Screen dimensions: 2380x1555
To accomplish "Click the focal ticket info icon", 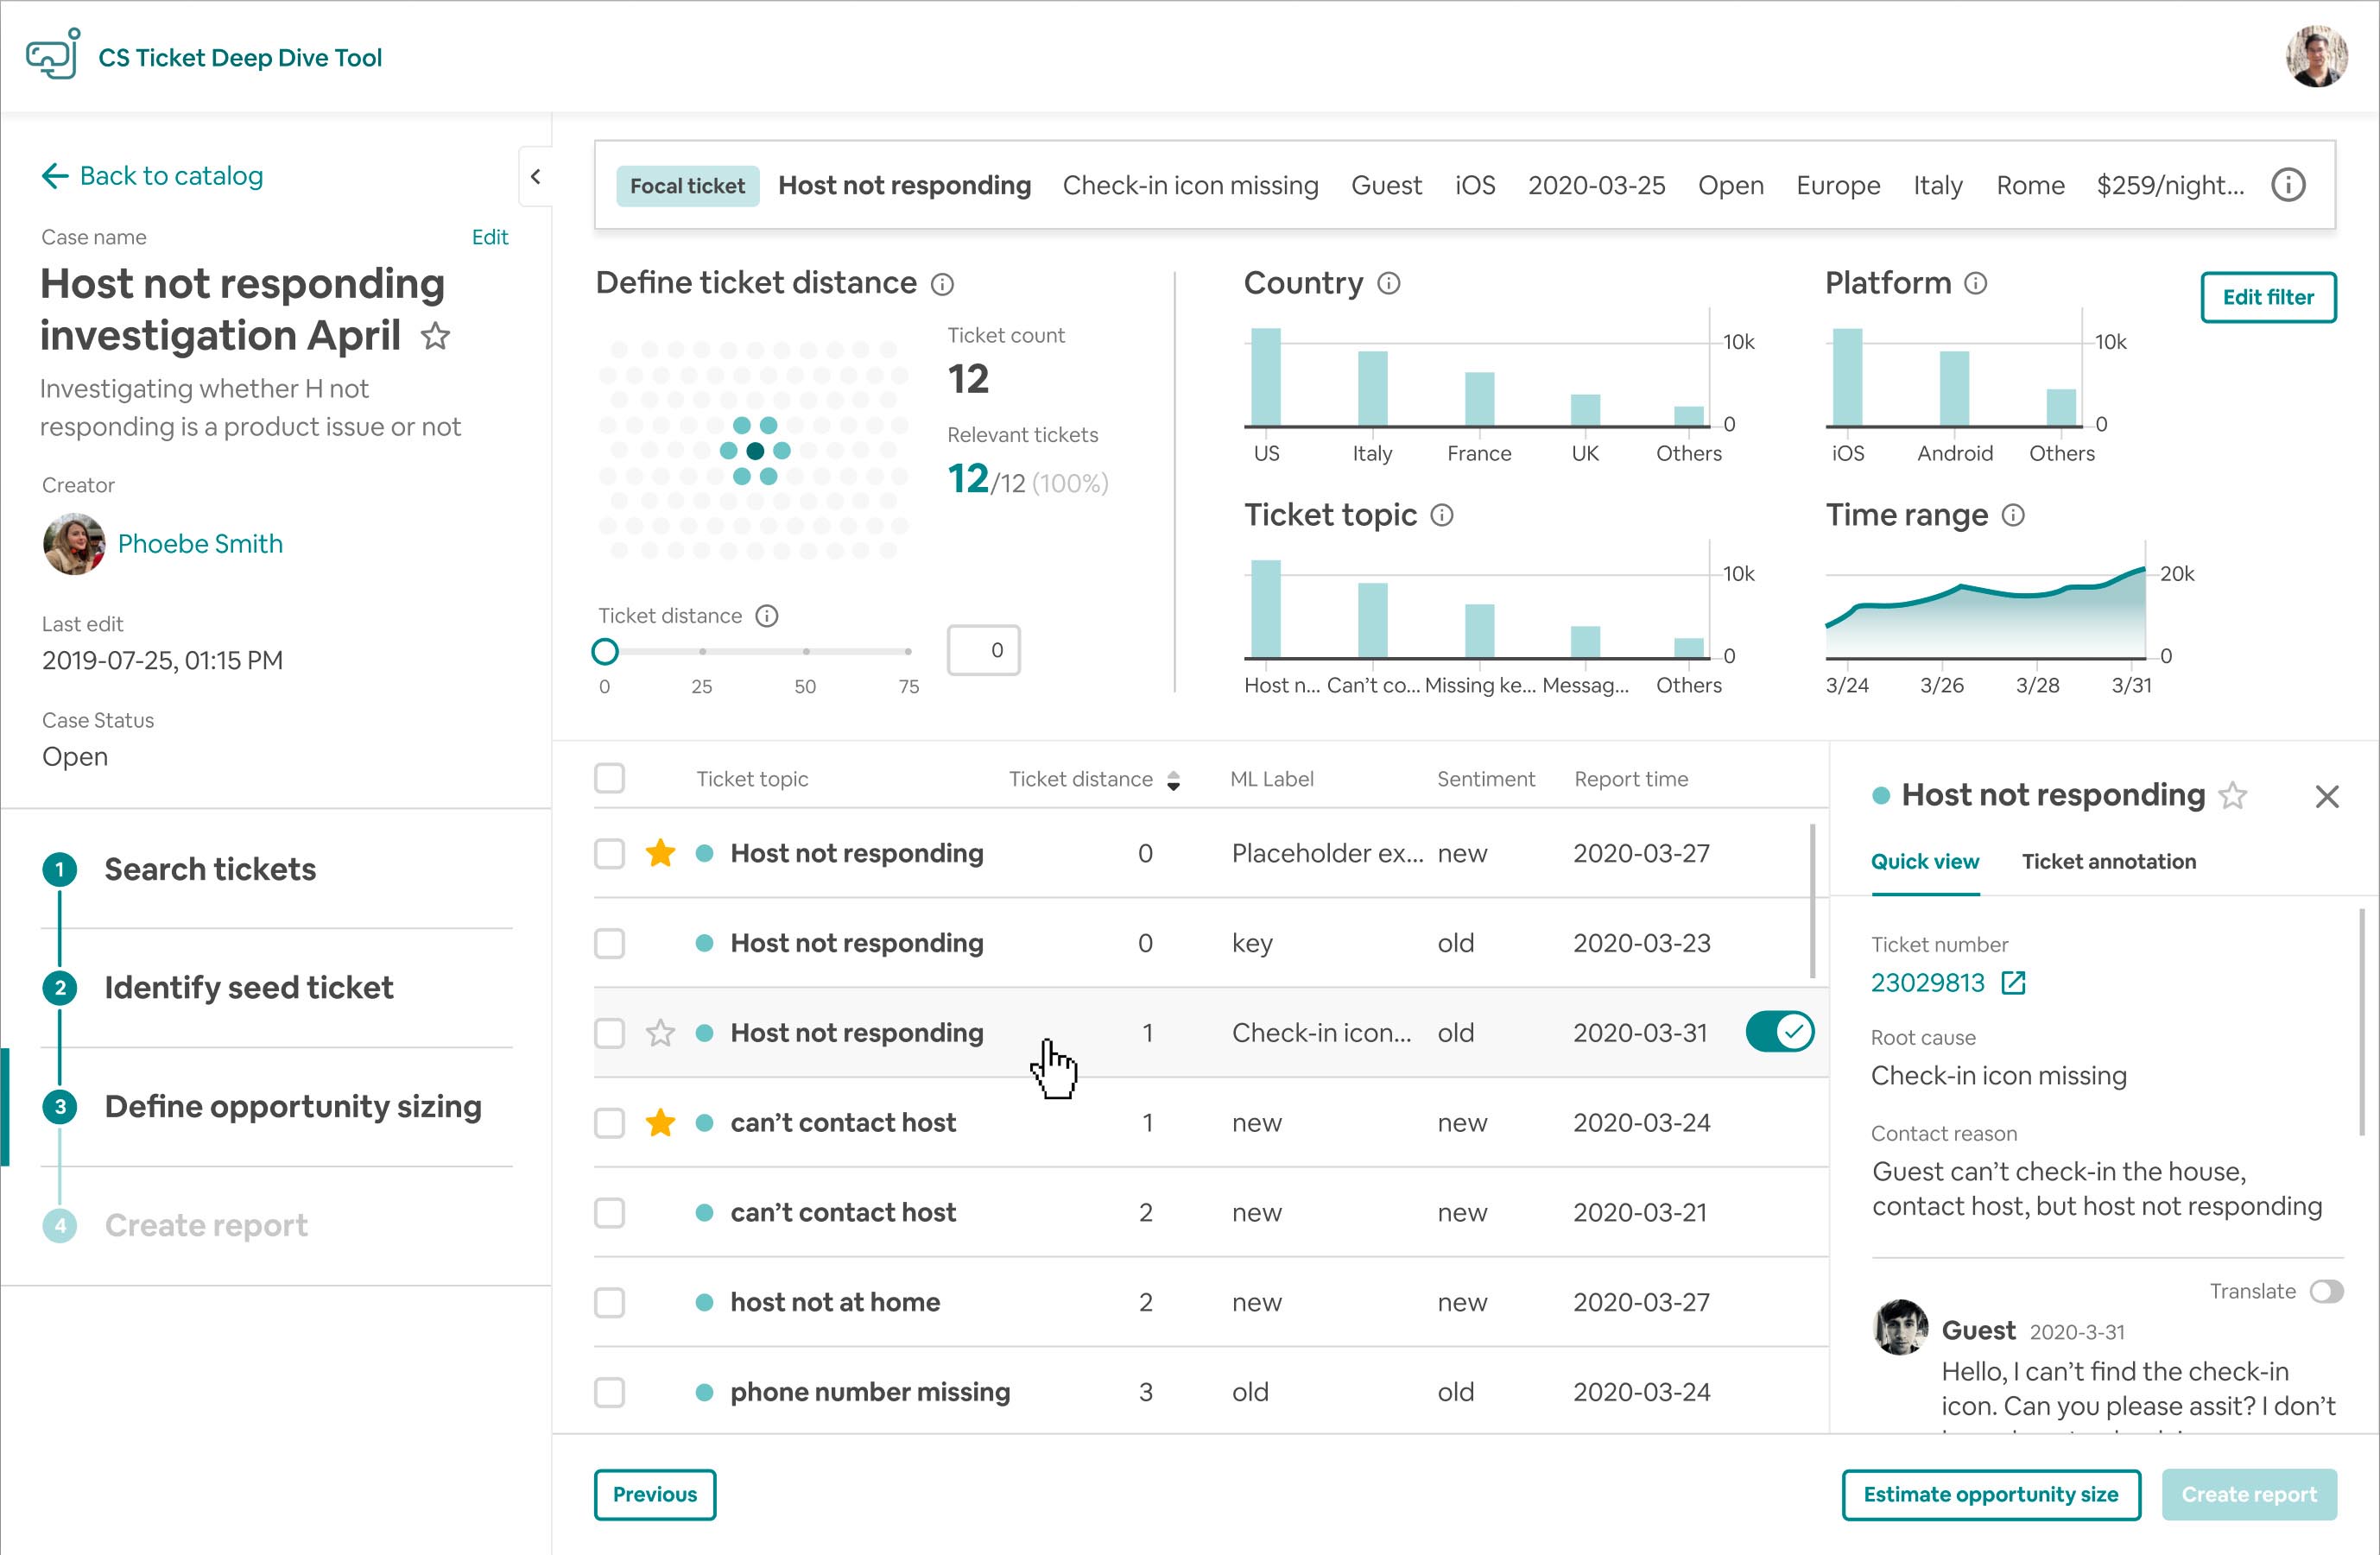I will click(2288, 185).
